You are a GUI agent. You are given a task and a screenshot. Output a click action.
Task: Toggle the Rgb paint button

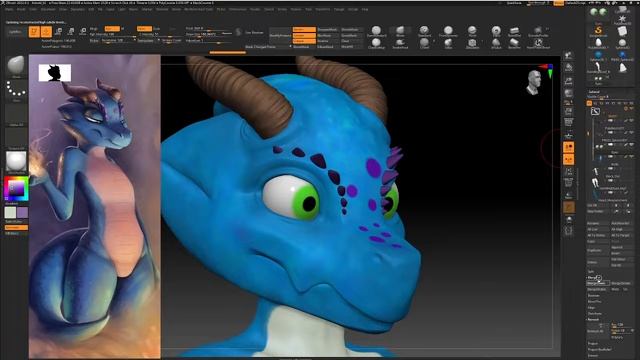point(112,29)
